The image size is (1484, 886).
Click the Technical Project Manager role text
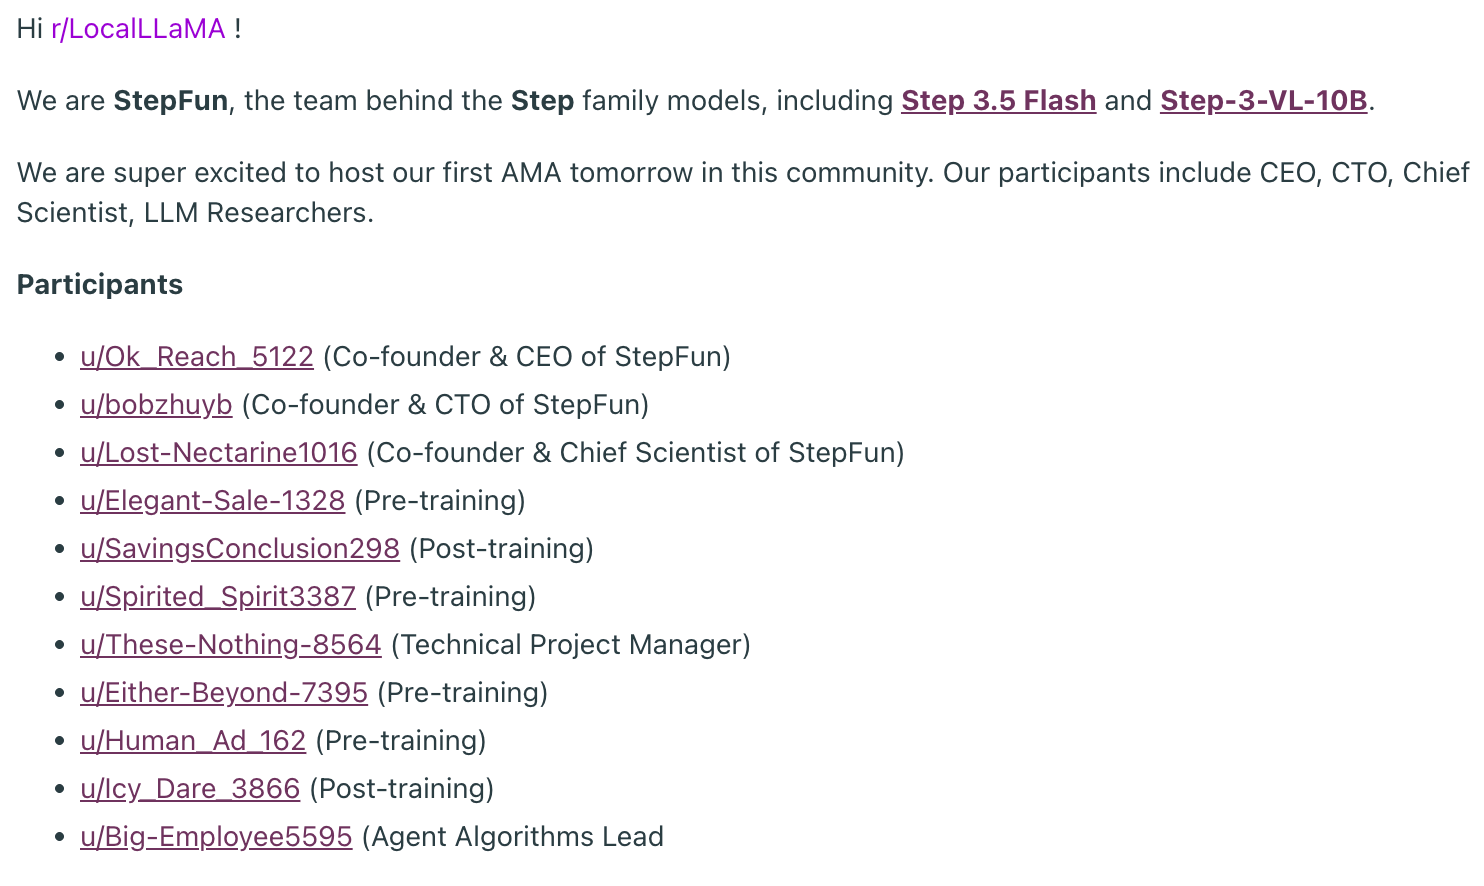pyautogui.click(x=571, y=645)
